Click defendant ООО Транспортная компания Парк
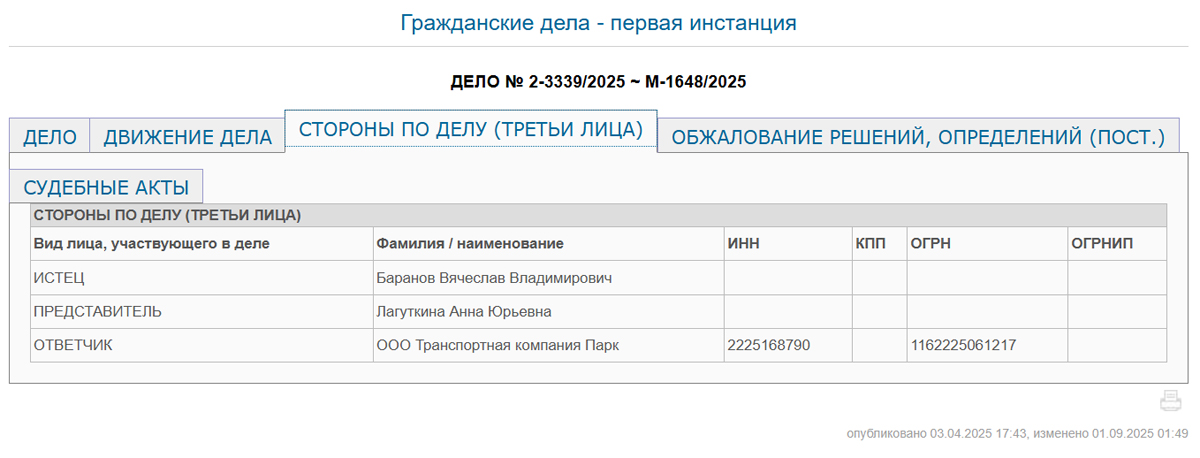Screen dimensions: 1200x458 tap(497, 345)
